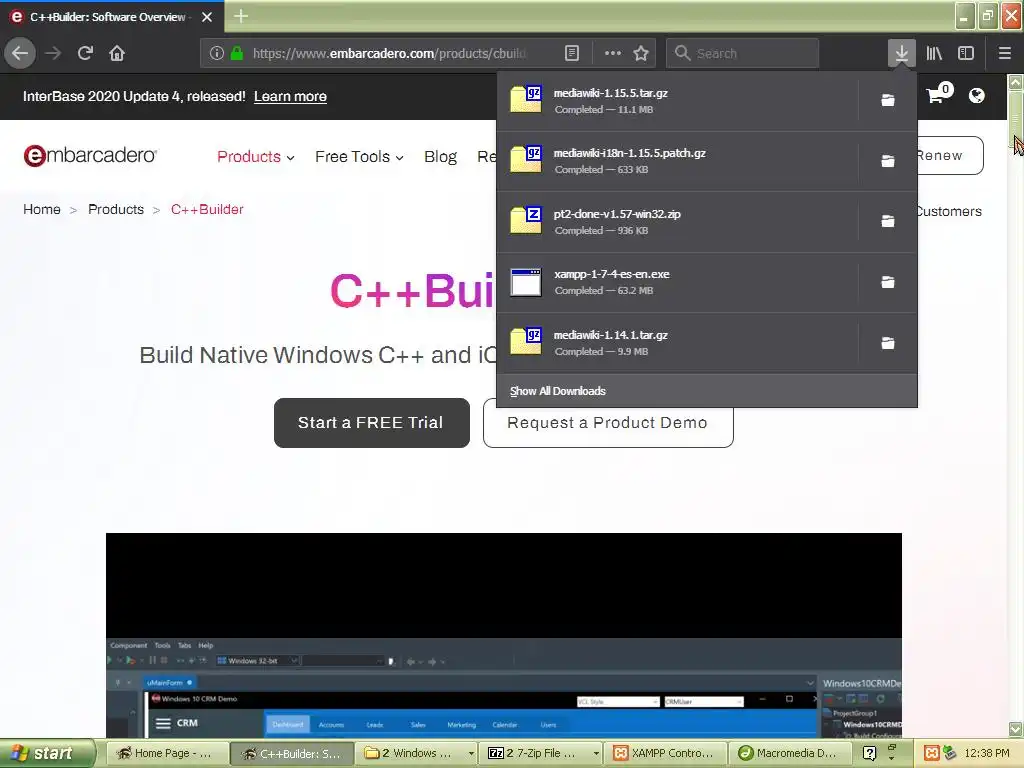Show sidebars toolbar button
This screenshot has height=768, width=1024.
(x=966, y=53)
